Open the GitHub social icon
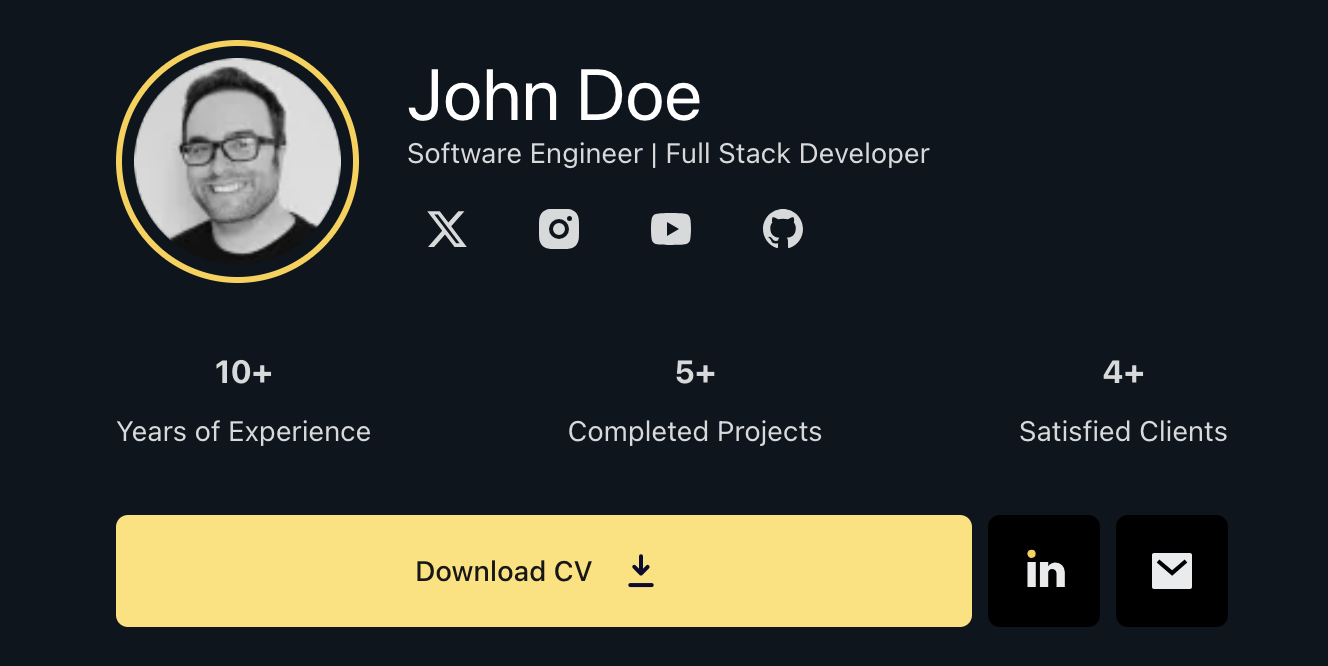 (783, 230)
